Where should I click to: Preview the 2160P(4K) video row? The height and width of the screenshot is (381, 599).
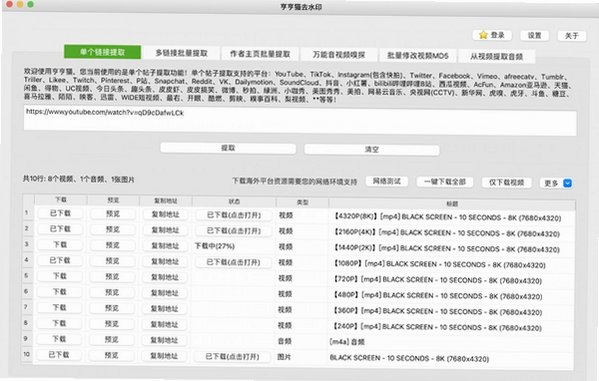tap(113, 230)
